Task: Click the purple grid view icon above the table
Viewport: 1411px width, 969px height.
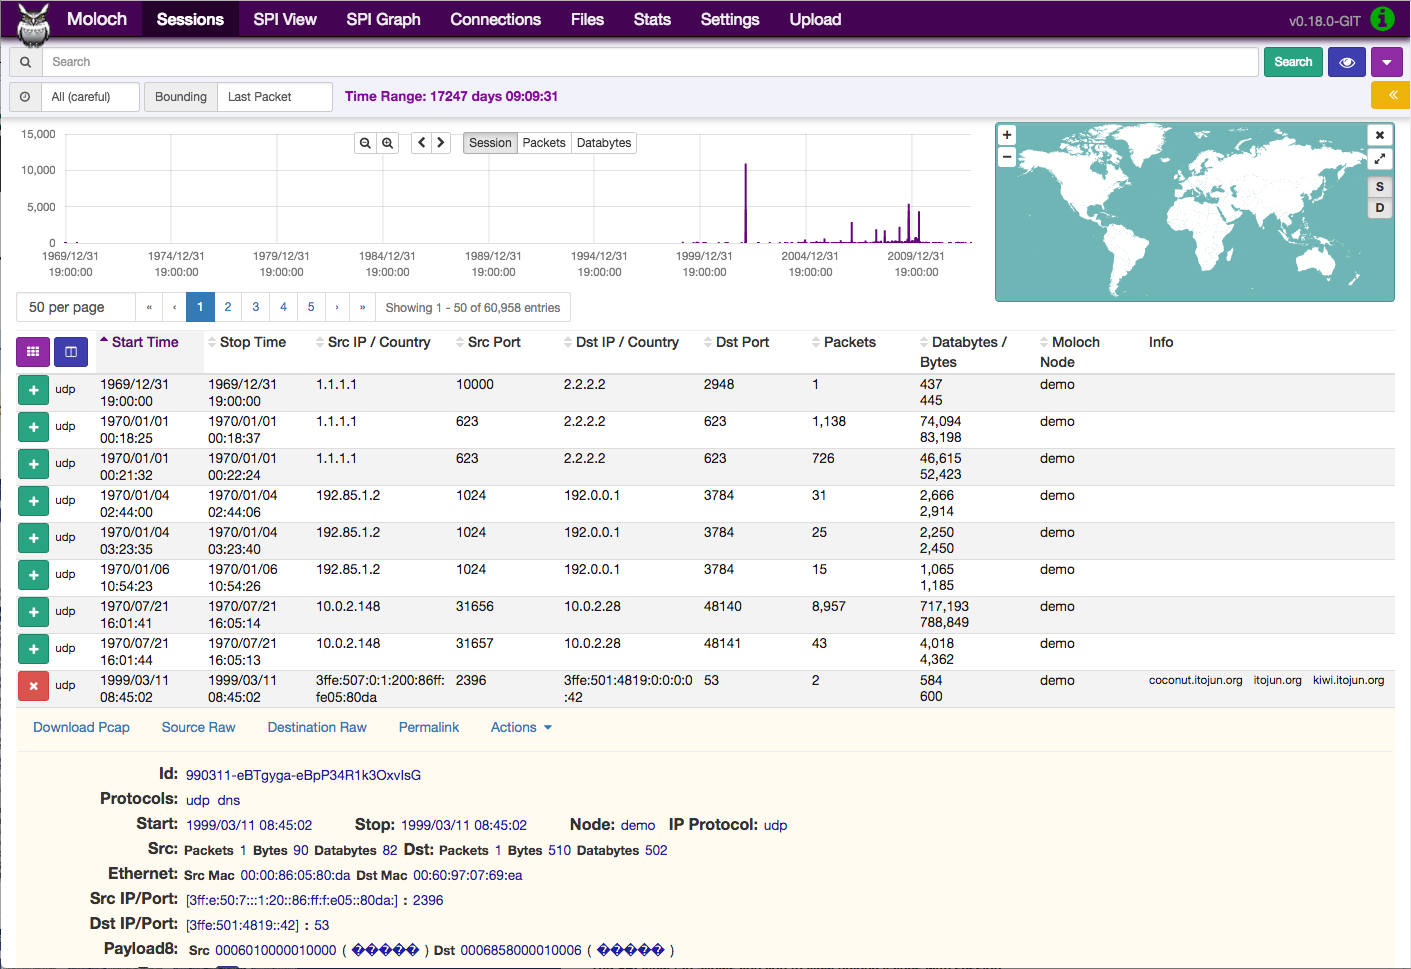Action: pos(33,351)
